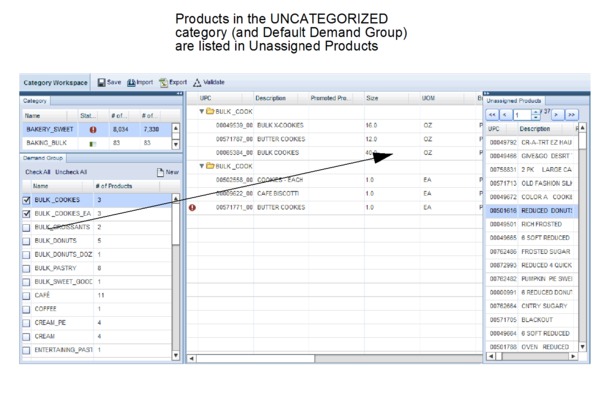Click the page number spinner arrows
The height and width of the screenshot is (419, 600).
pyautogui.click(x=537, y=115)
